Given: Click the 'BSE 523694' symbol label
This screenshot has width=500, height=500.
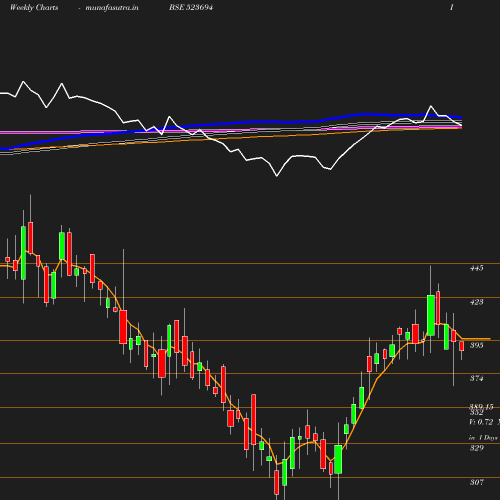Looking at the screenshot, I should pos(191,7).
